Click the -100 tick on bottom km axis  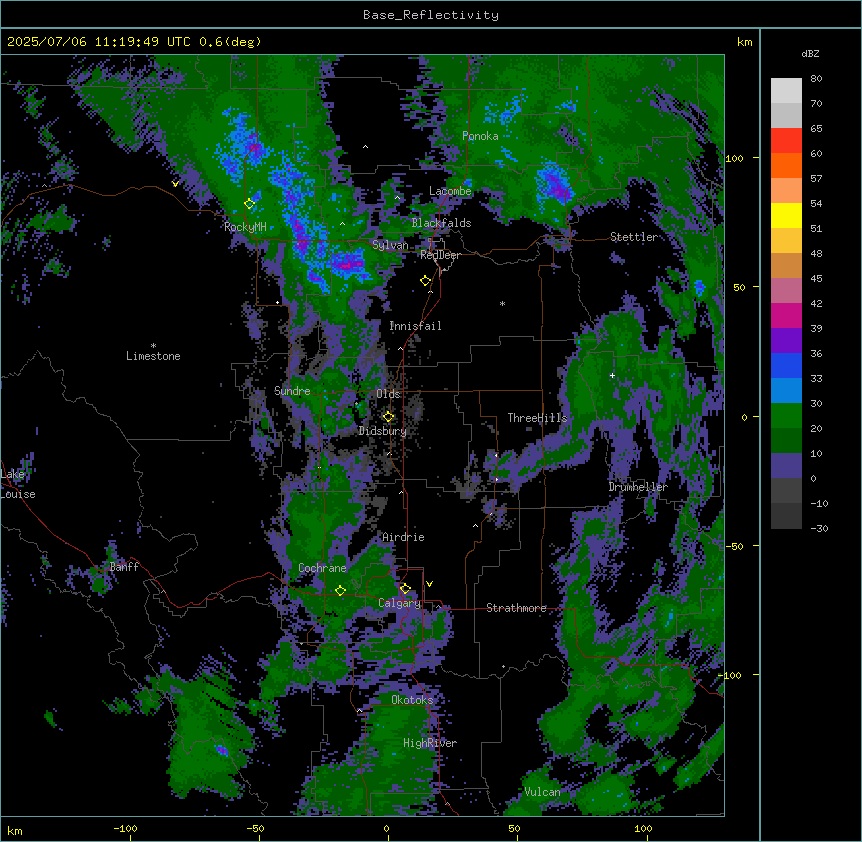tap(125, 828)
